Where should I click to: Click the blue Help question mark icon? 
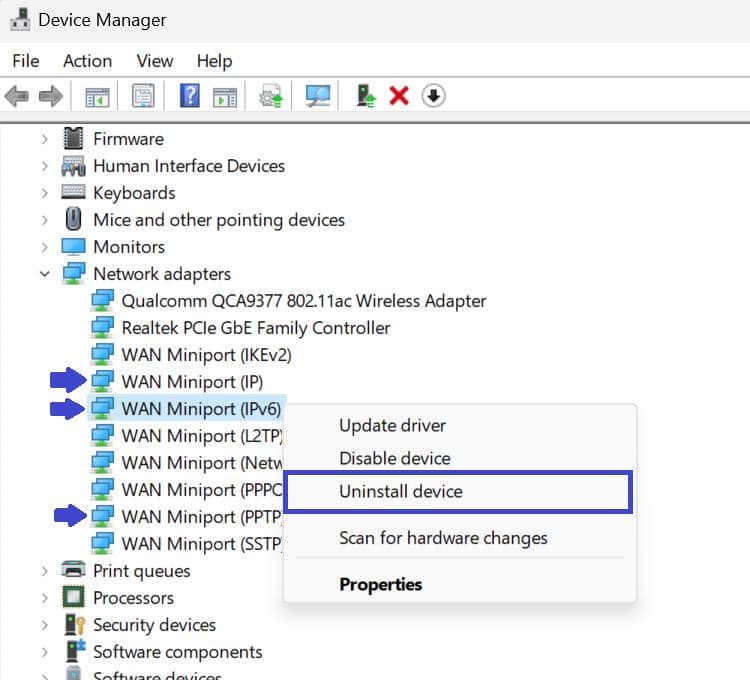click(190, 96)
